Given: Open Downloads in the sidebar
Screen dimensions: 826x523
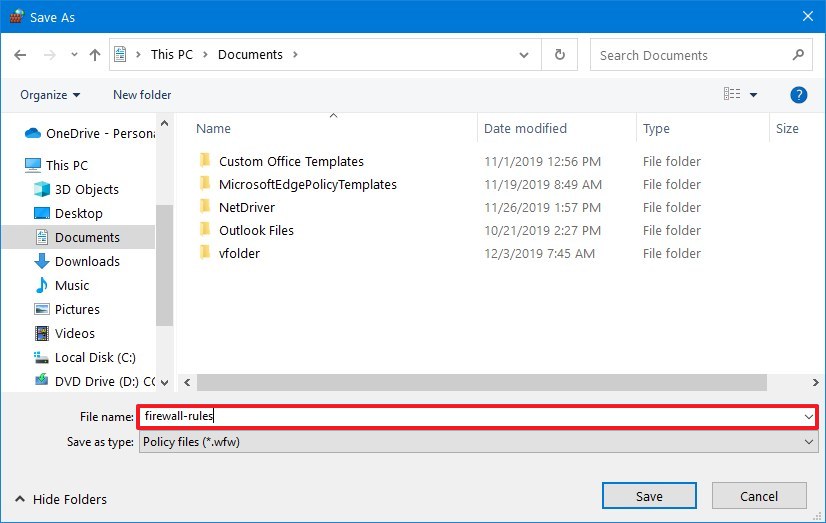Looking at the screenshot, I should tap(87, 261).
